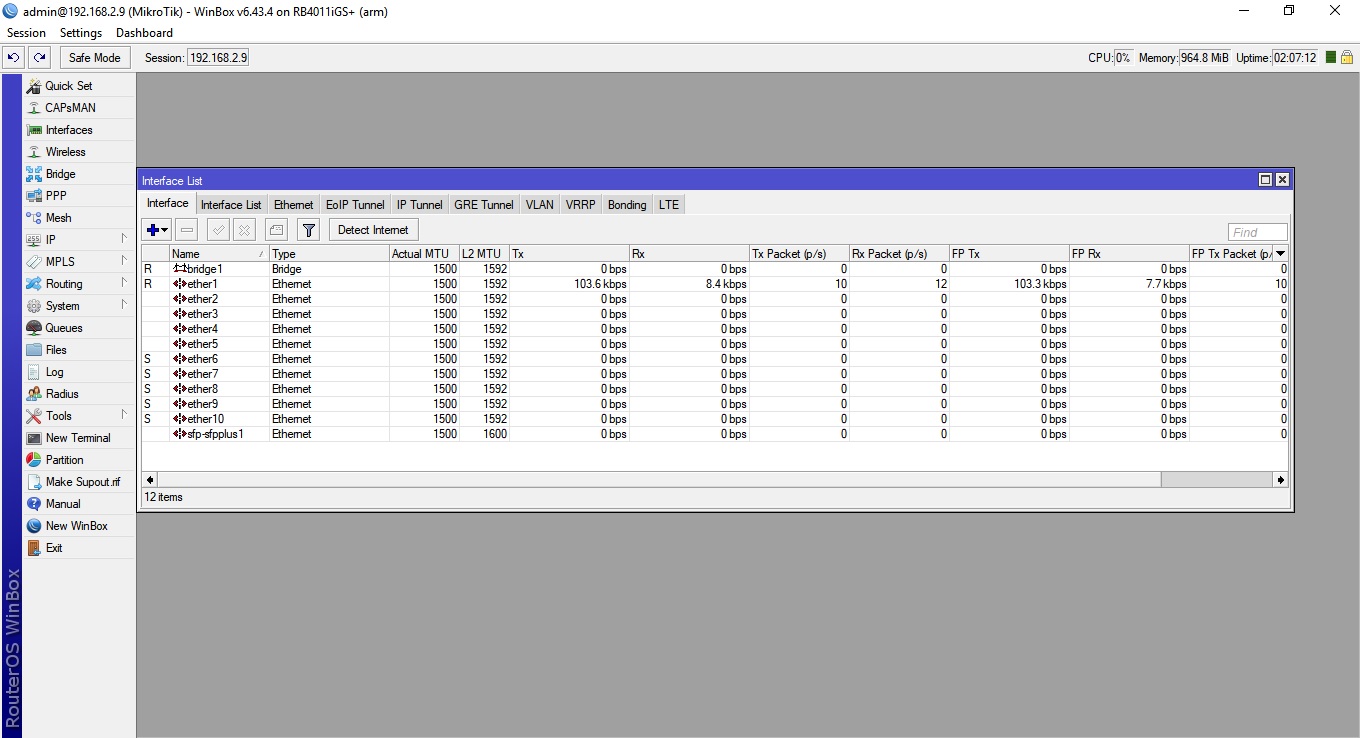
Task: Switch to the GRE Tunnel tab
Action: (484, 205)
